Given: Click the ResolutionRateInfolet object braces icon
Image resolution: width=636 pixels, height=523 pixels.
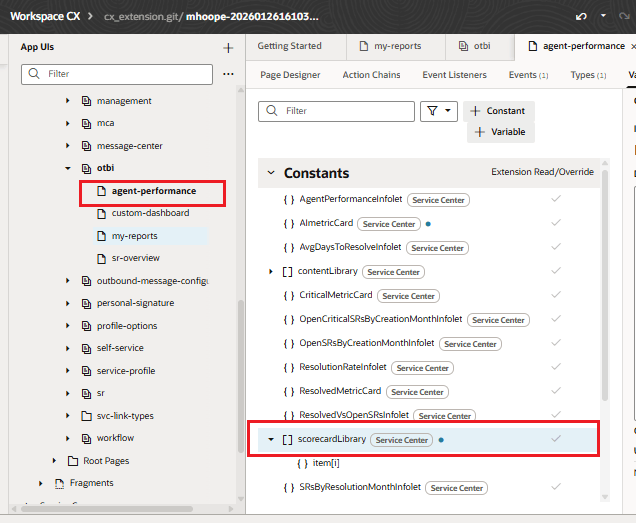Looking at the screenshot, I should pyautogui.click(x=289, y=368).
